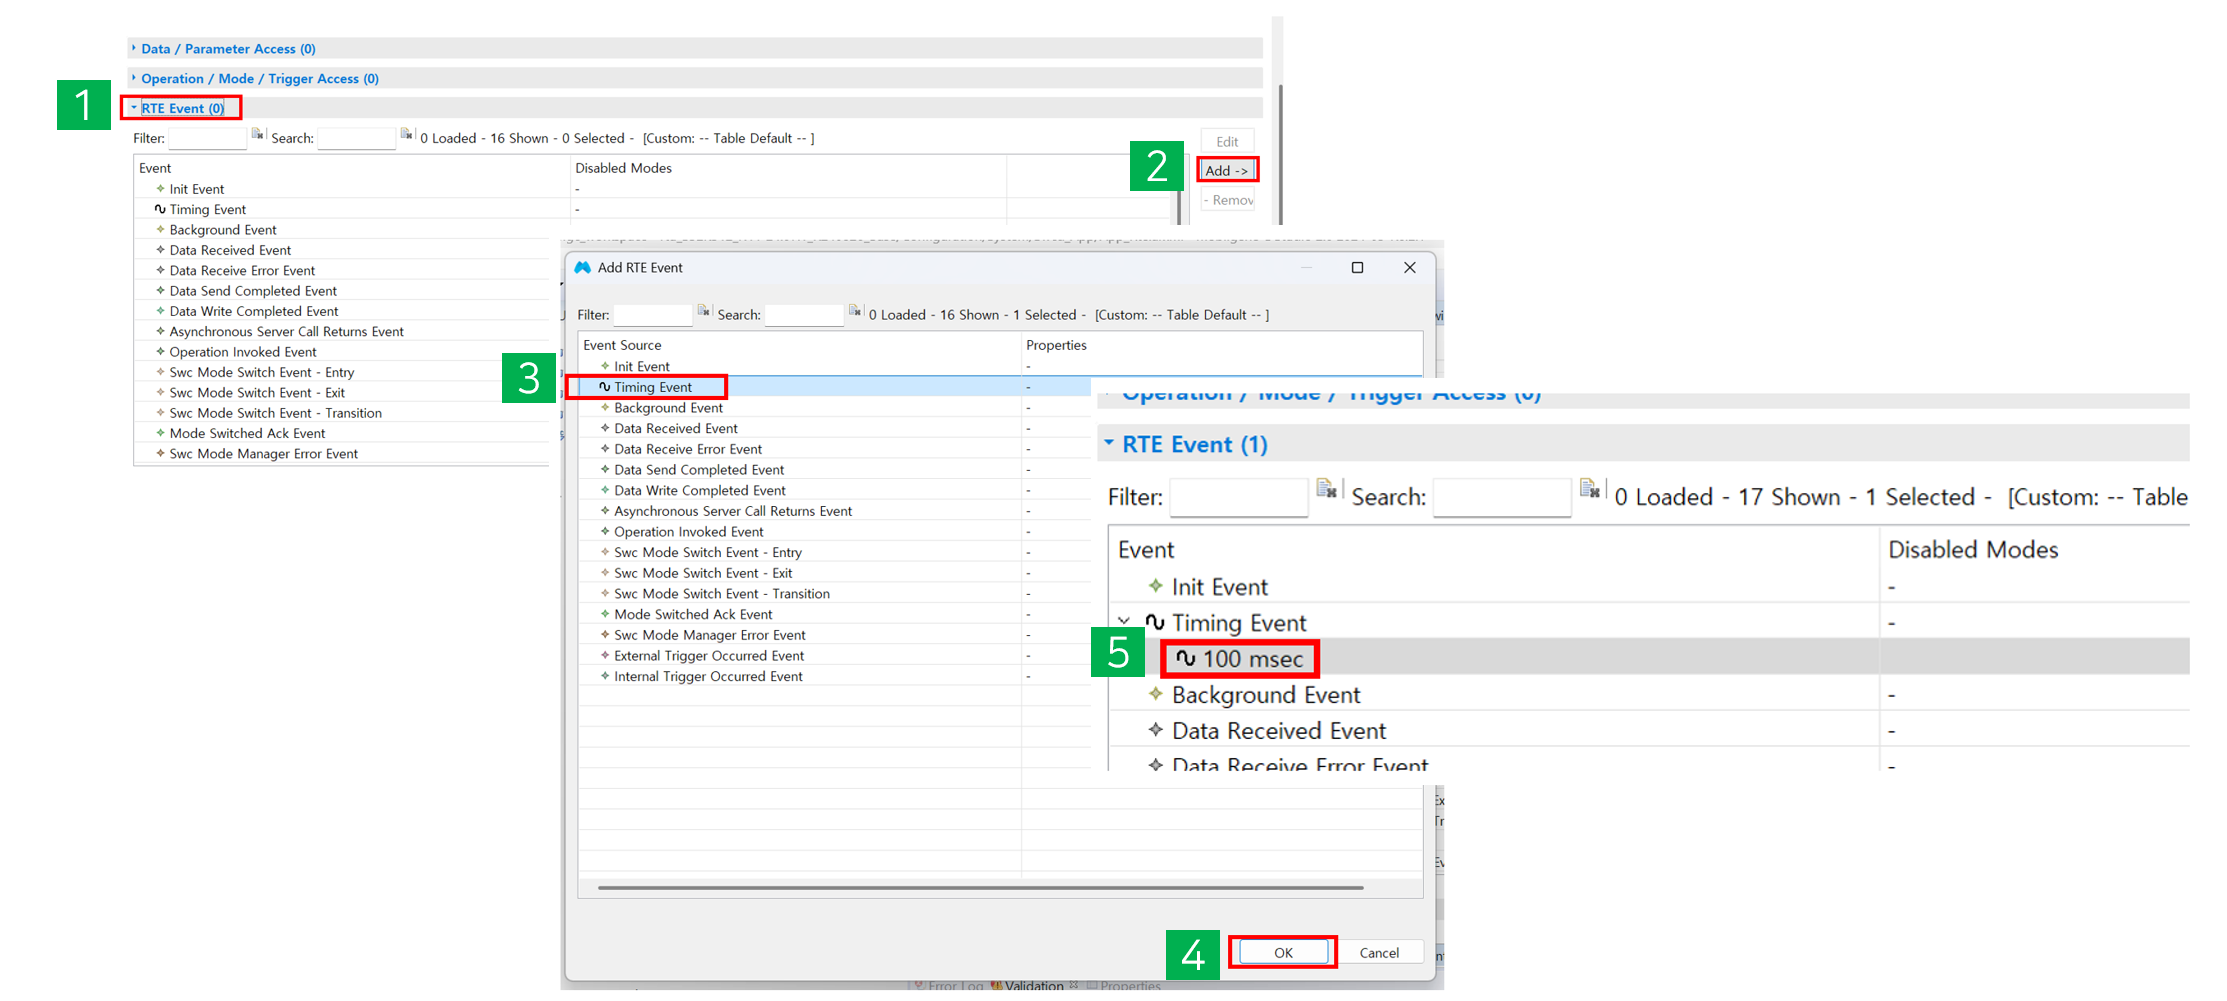The image size is (2227, 1001).
Task: Collapse the RTE Event (1) section header
Action: coord(1109,443)
